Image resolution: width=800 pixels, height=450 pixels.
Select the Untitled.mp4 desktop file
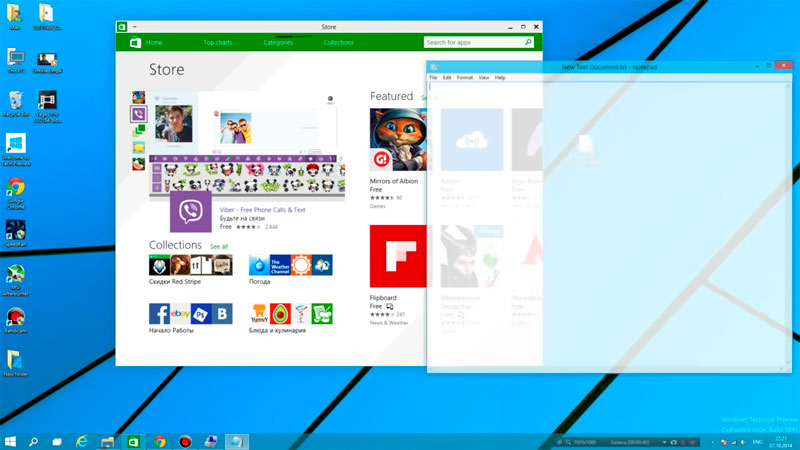[x=47, y=62]
